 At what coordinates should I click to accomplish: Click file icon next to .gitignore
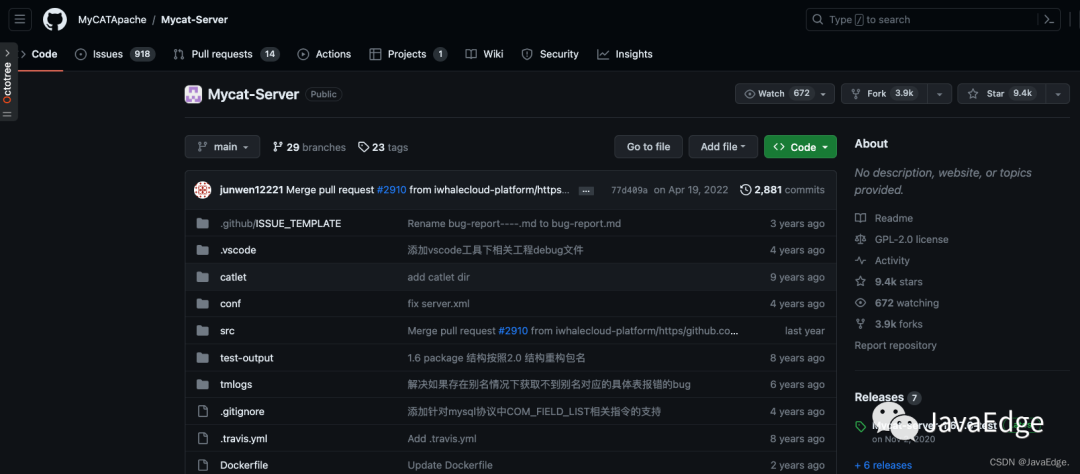click(x=202, y=411)
